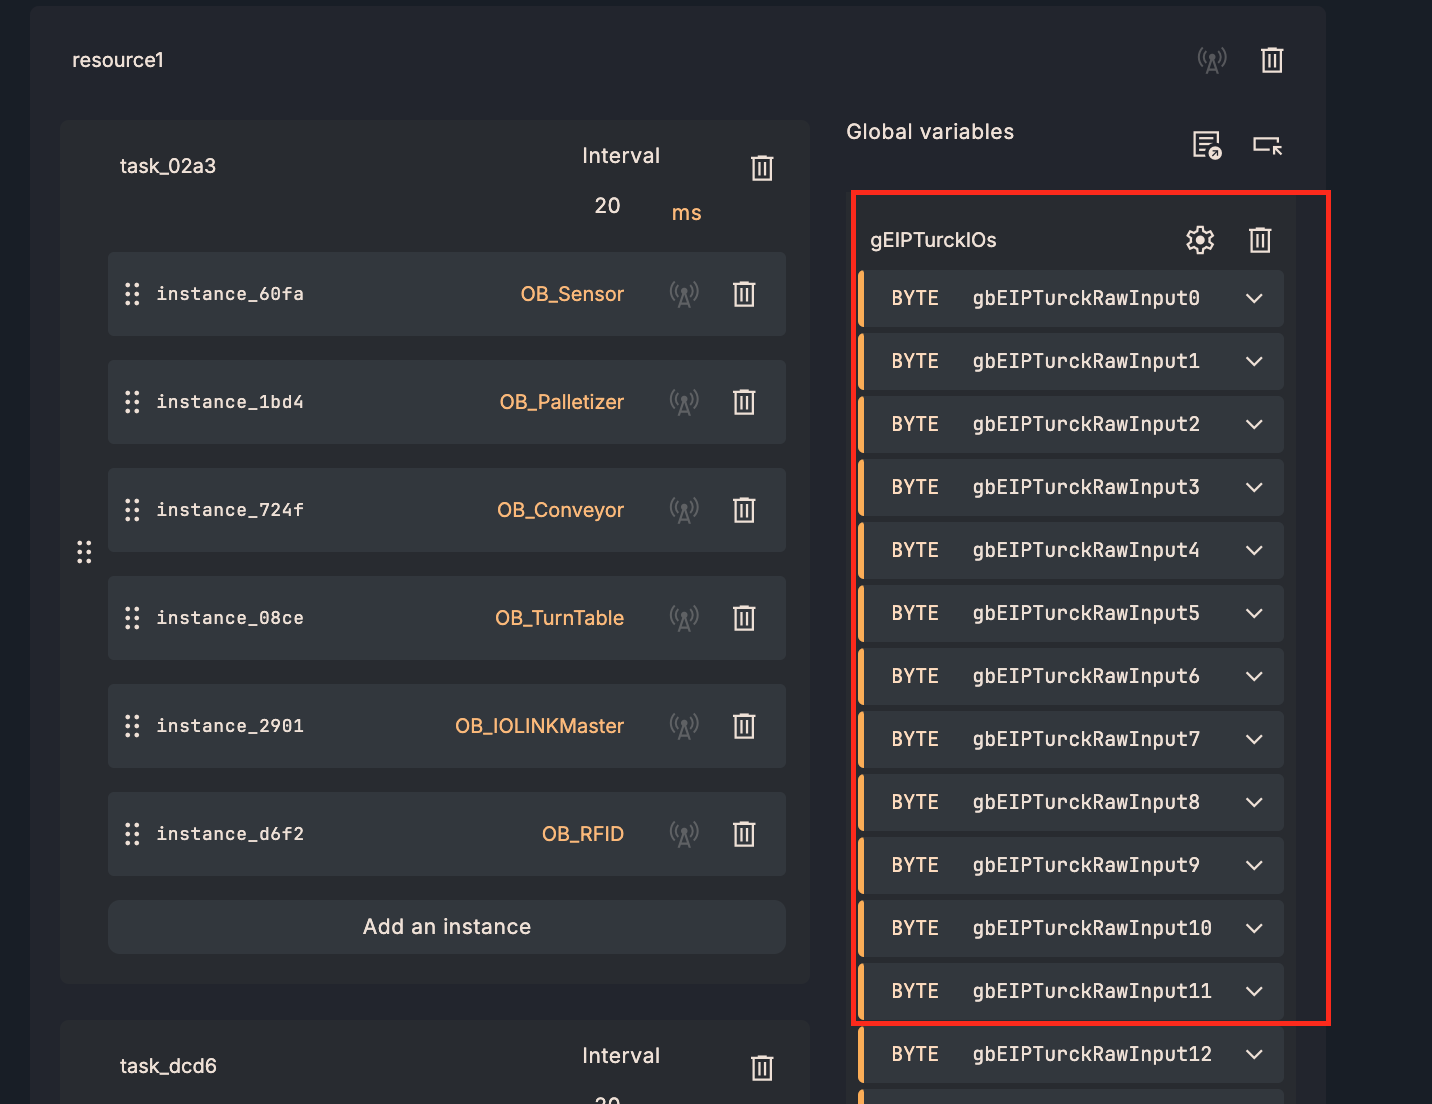
Task: Open settings gear for gEIPTurckIOs
Action: click(1199, 240)
